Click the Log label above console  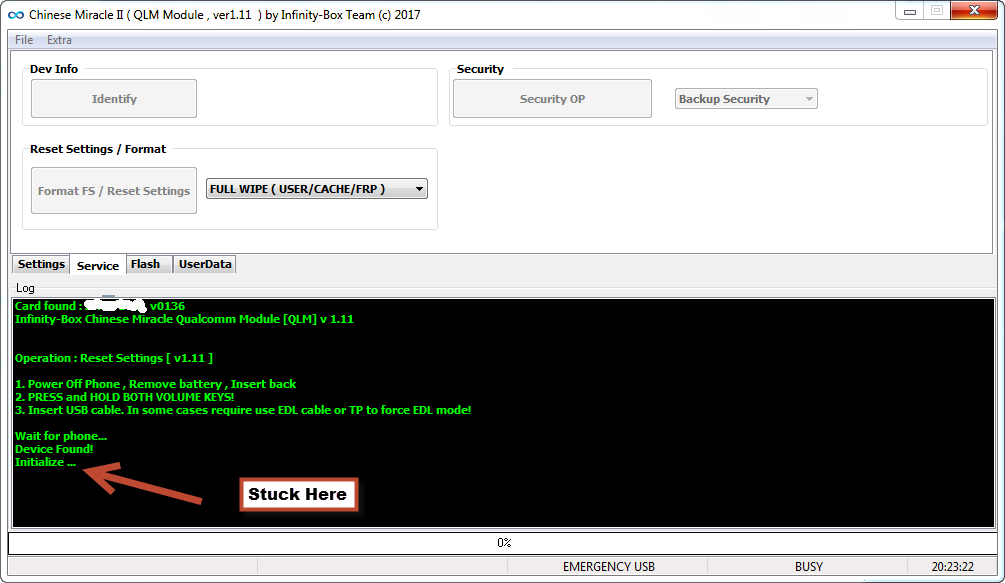click(x=25, y=288)
